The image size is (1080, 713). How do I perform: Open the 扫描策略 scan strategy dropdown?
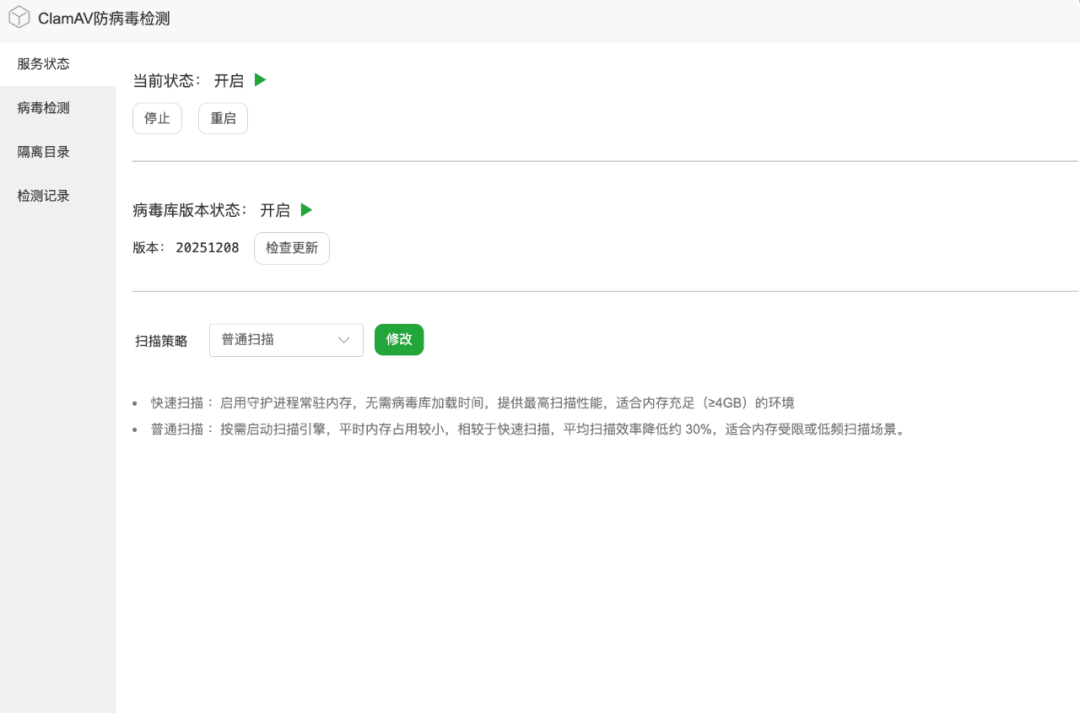coord(286,340)
